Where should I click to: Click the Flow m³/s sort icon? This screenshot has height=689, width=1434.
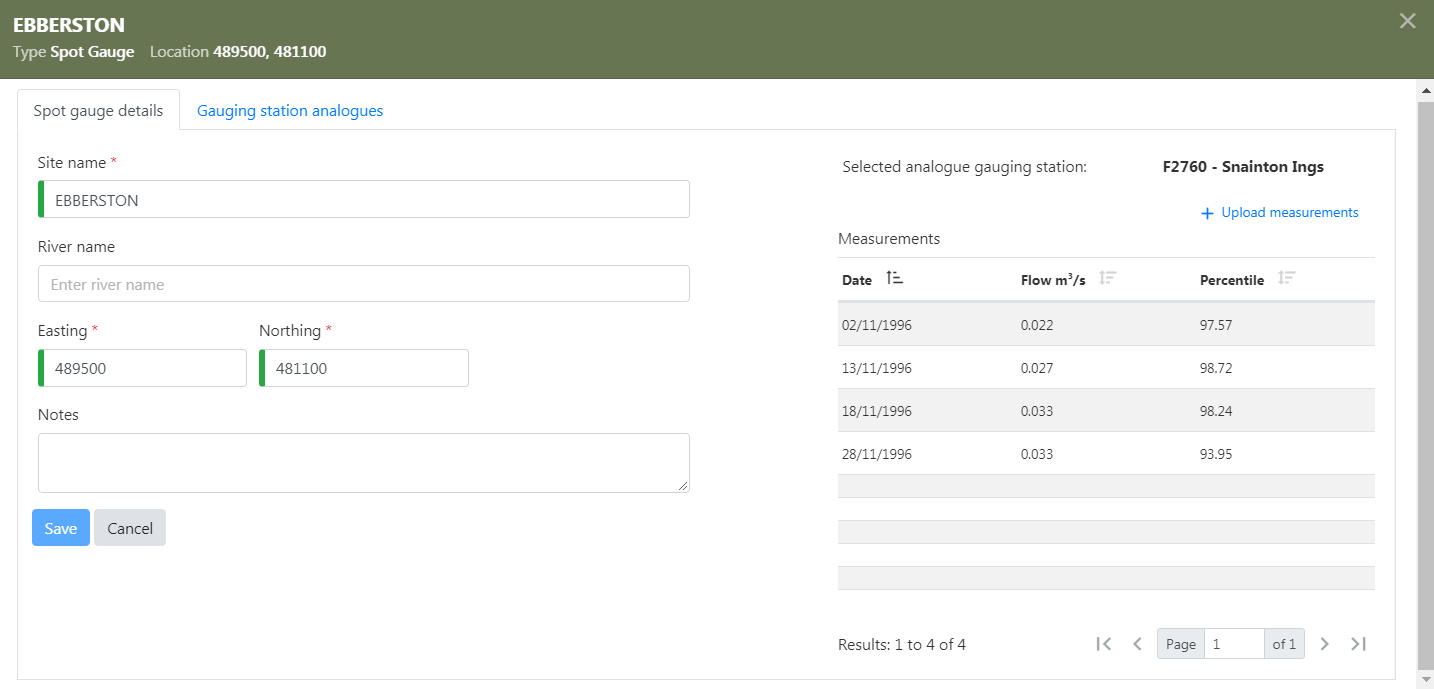tap(1107, 279)
